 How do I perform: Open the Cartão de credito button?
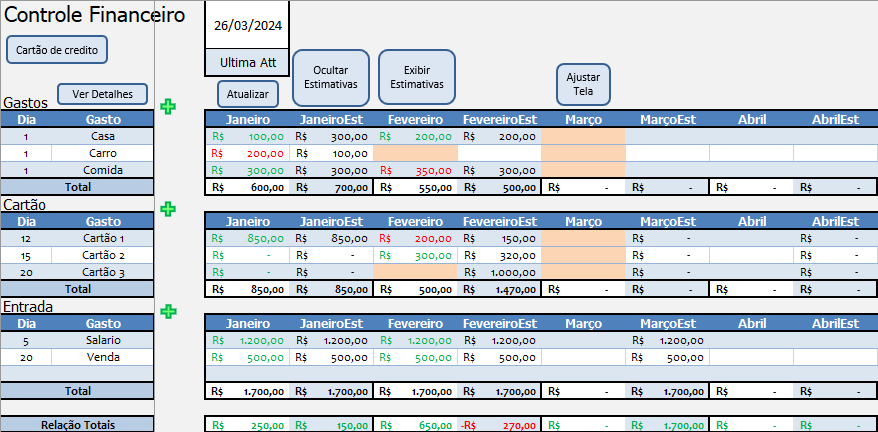(57, 50)
